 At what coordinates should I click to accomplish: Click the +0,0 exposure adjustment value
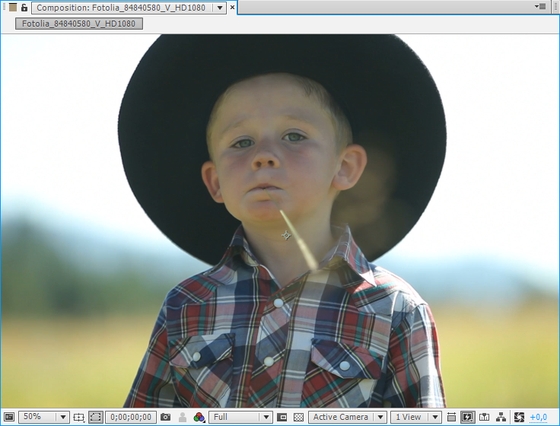pyautogui.click(x=538, y=417)
